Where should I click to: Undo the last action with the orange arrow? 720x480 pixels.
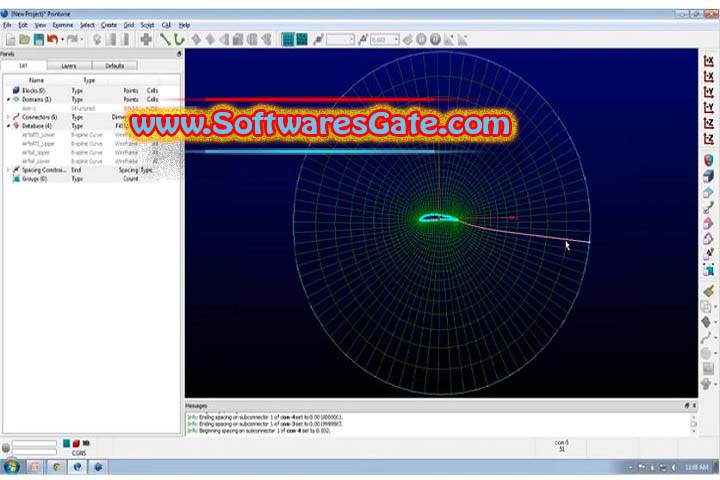click(x=52, y=40)
